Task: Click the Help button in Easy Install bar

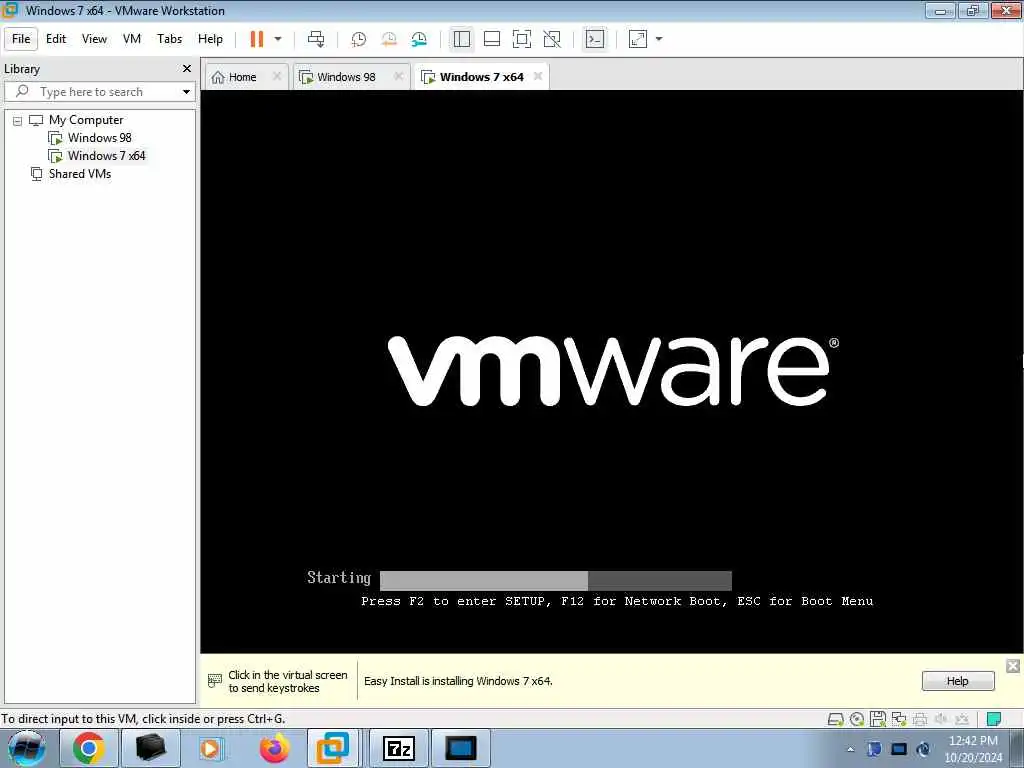Action: pos(958,680)
